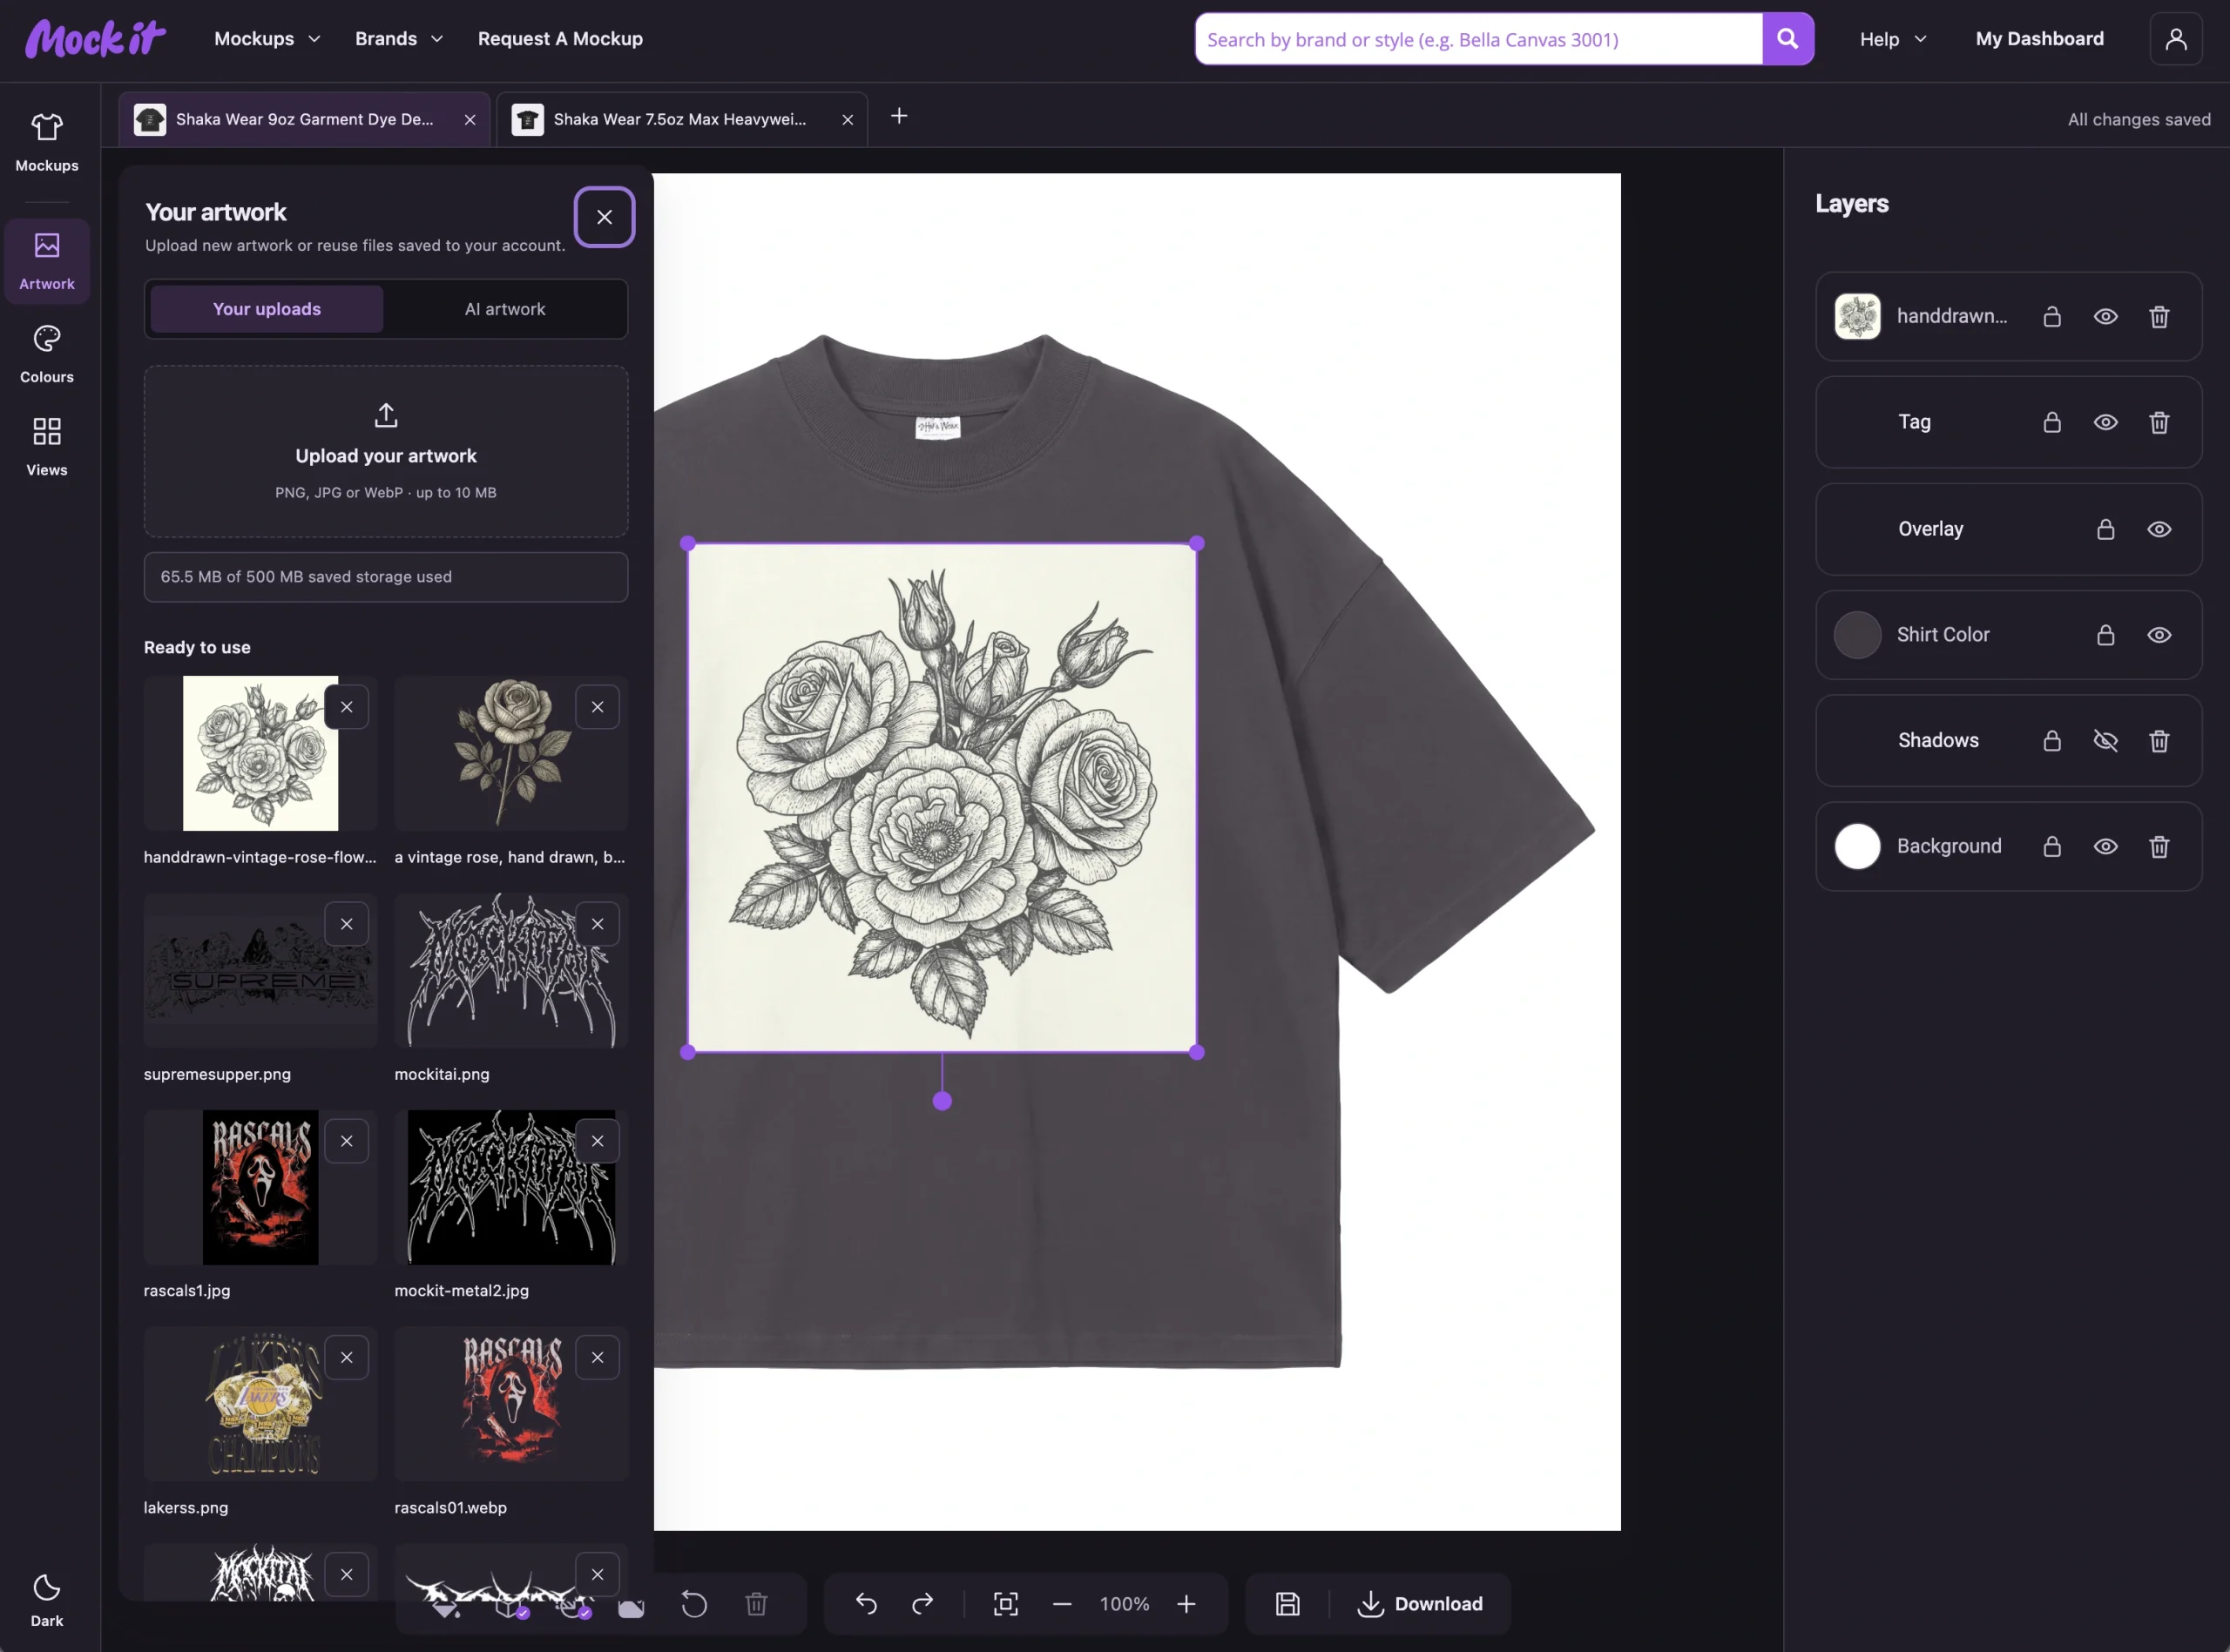This screenshot has height=1652, width=2230.
Task: Click the user account icon
Action: pos(2176,39)
